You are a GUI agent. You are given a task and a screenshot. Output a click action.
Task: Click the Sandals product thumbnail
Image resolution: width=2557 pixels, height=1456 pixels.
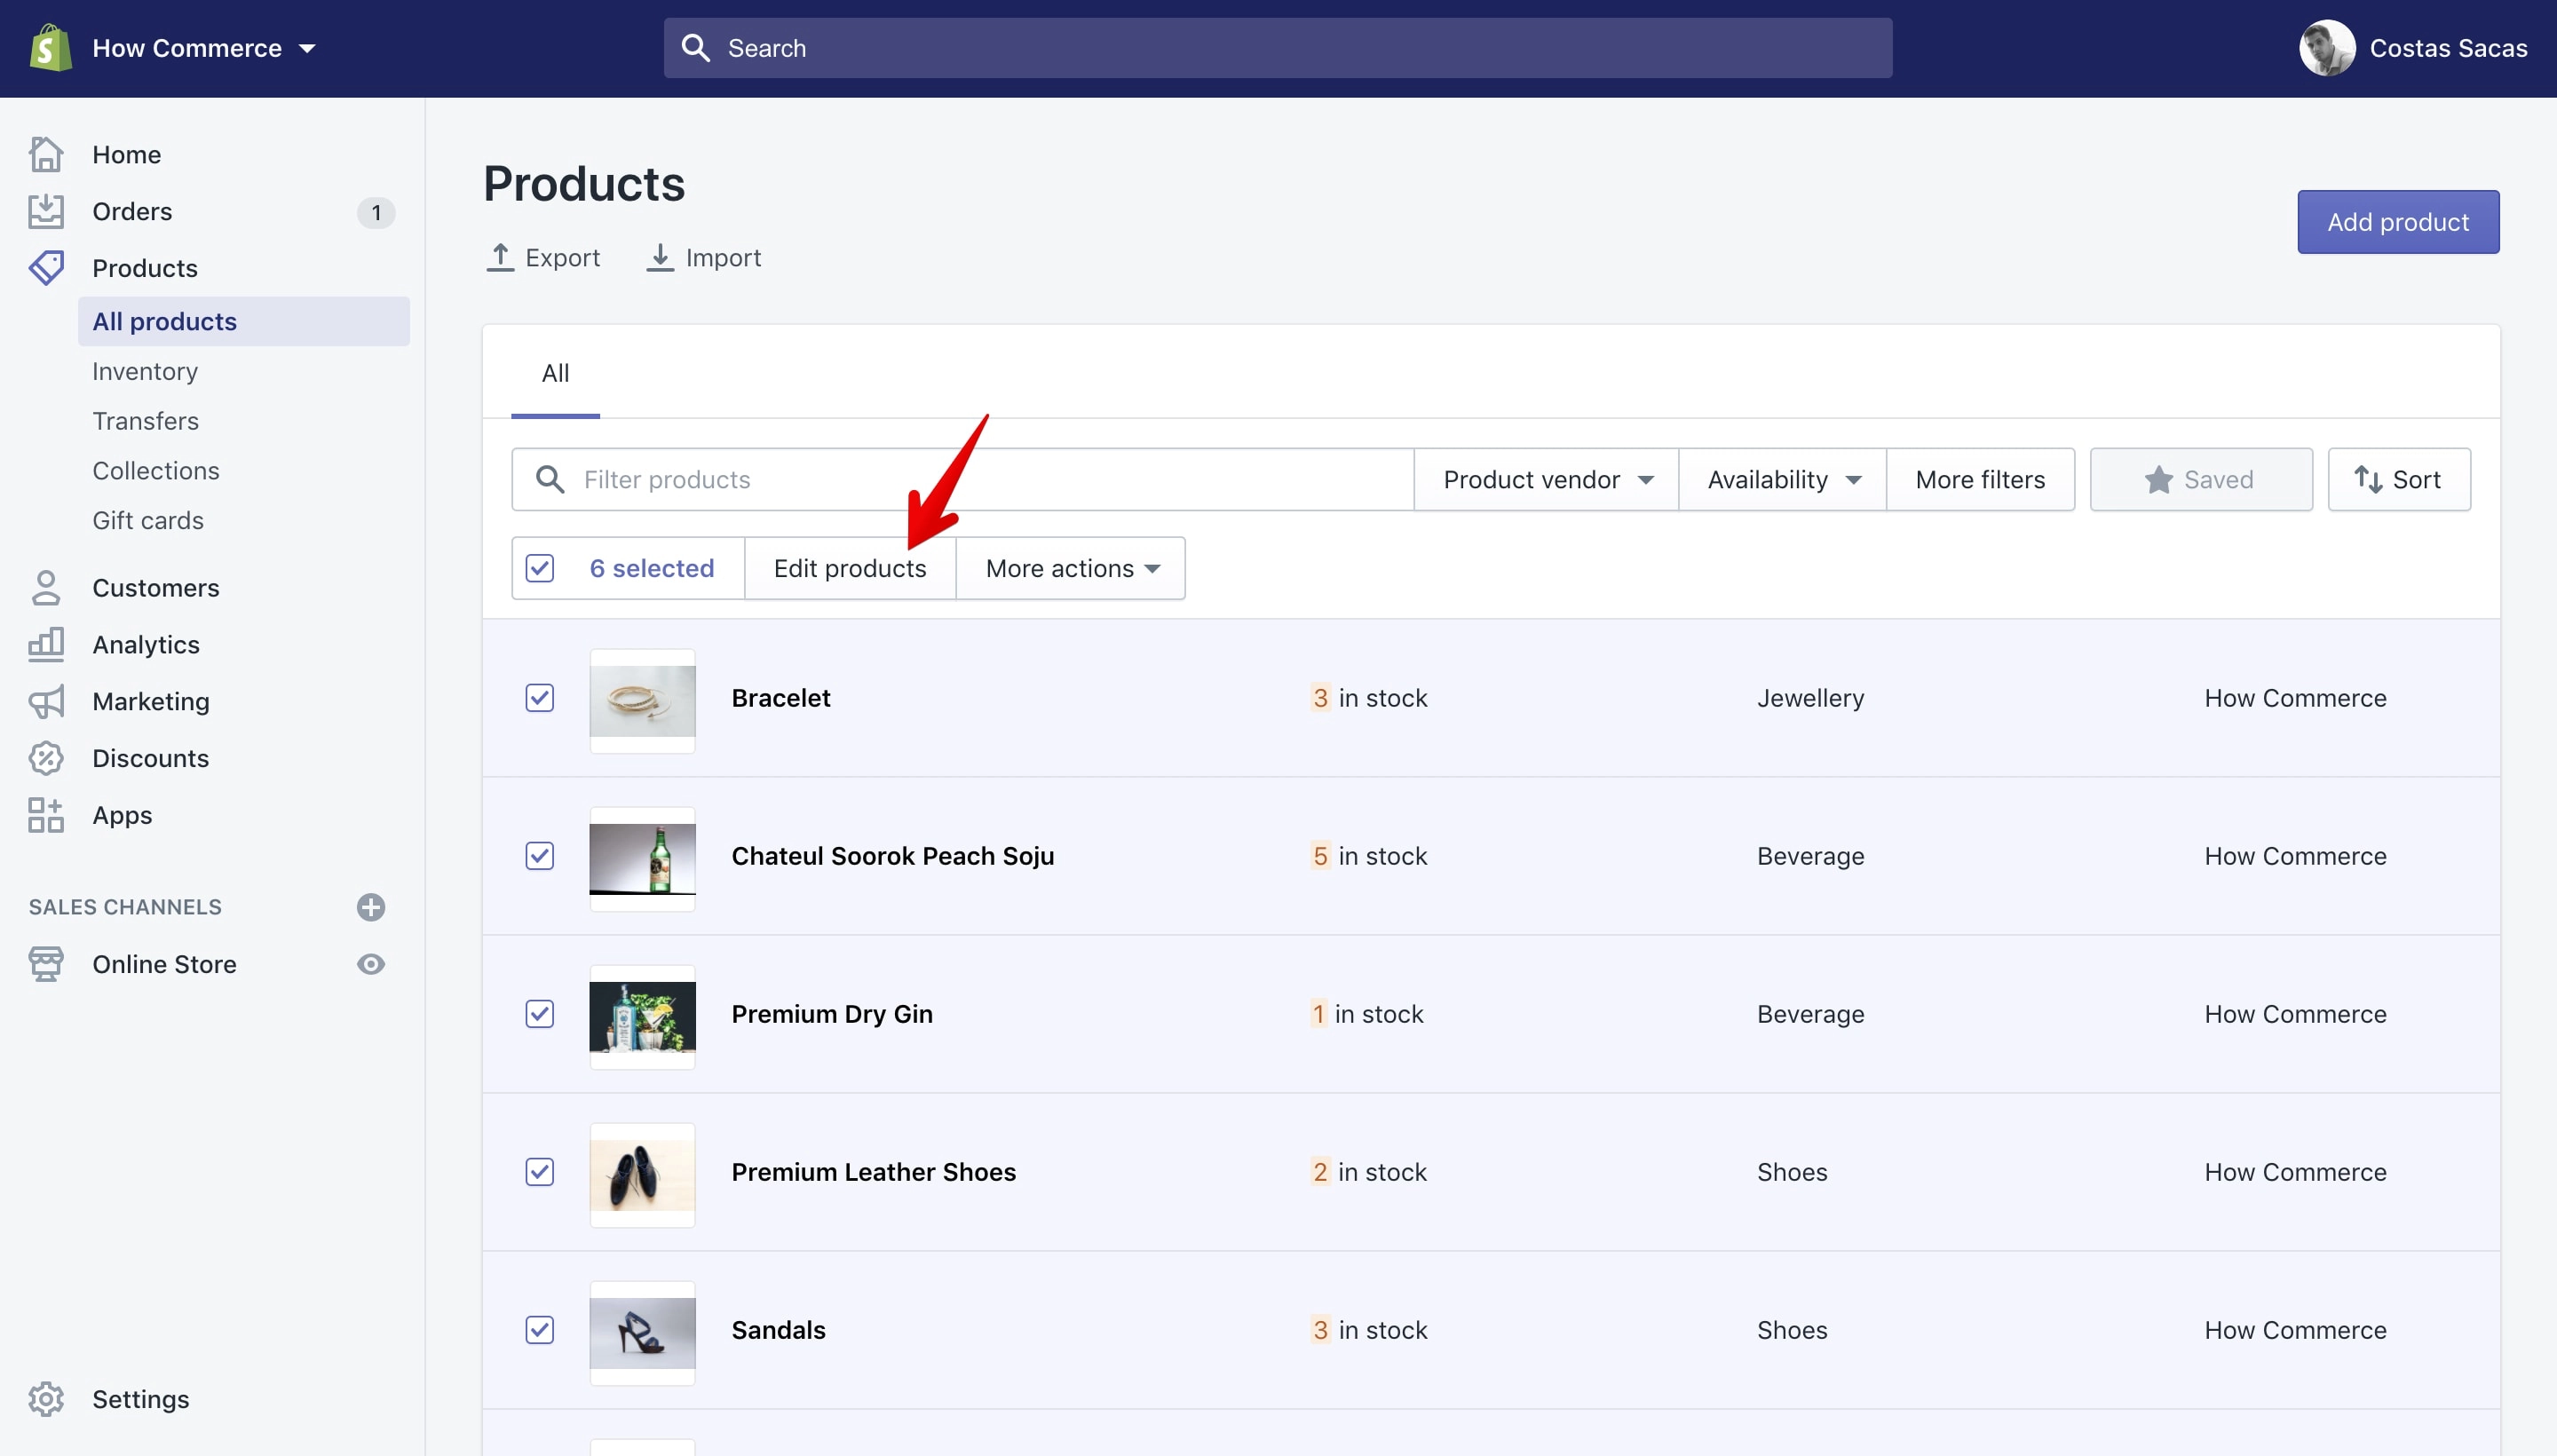[642, 1333]
